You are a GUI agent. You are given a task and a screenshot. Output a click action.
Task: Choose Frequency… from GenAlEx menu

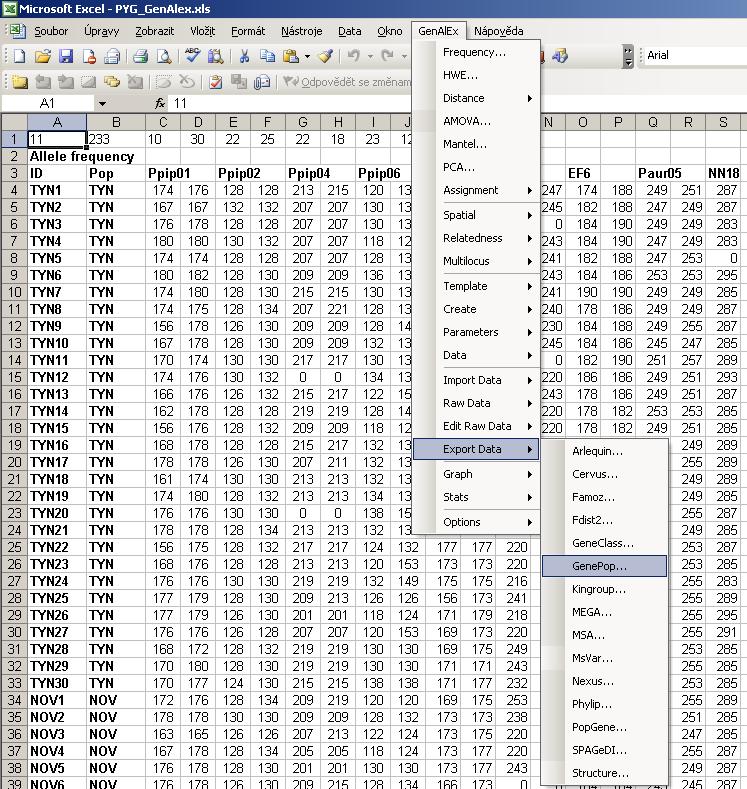pyautogui.click(x=476, y=52)
